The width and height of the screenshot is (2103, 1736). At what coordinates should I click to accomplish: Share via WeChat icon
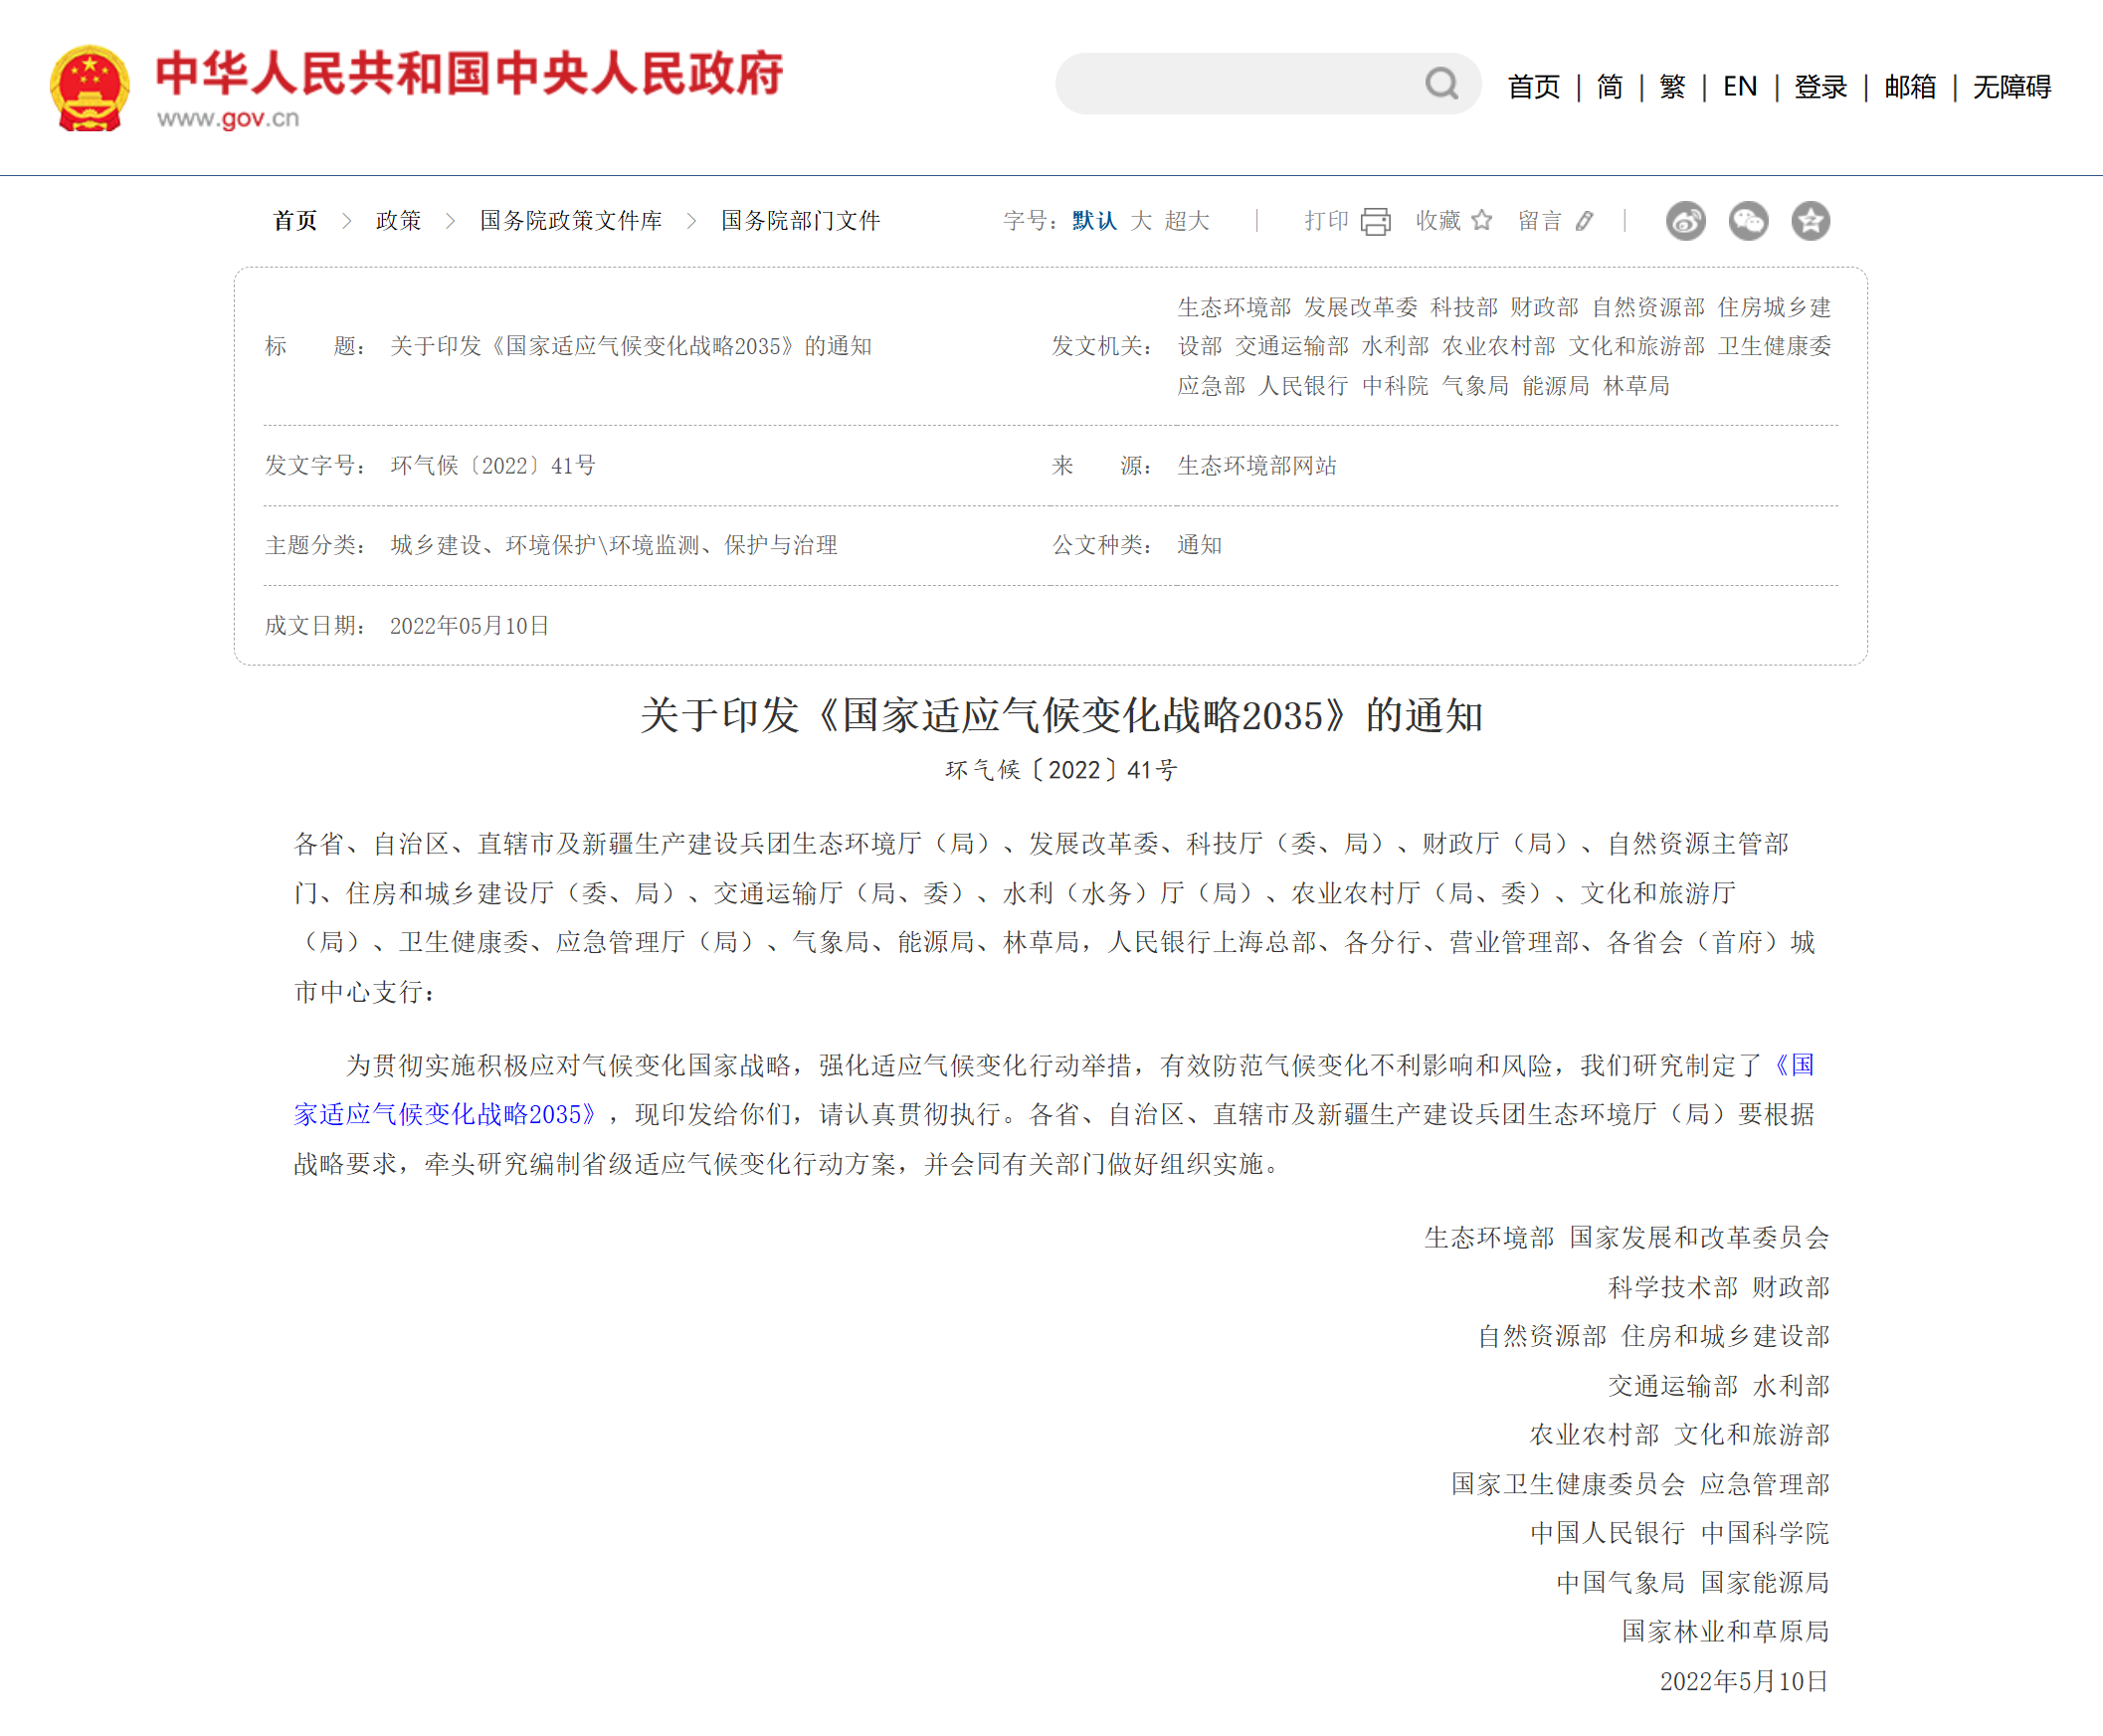[1748, 221]
